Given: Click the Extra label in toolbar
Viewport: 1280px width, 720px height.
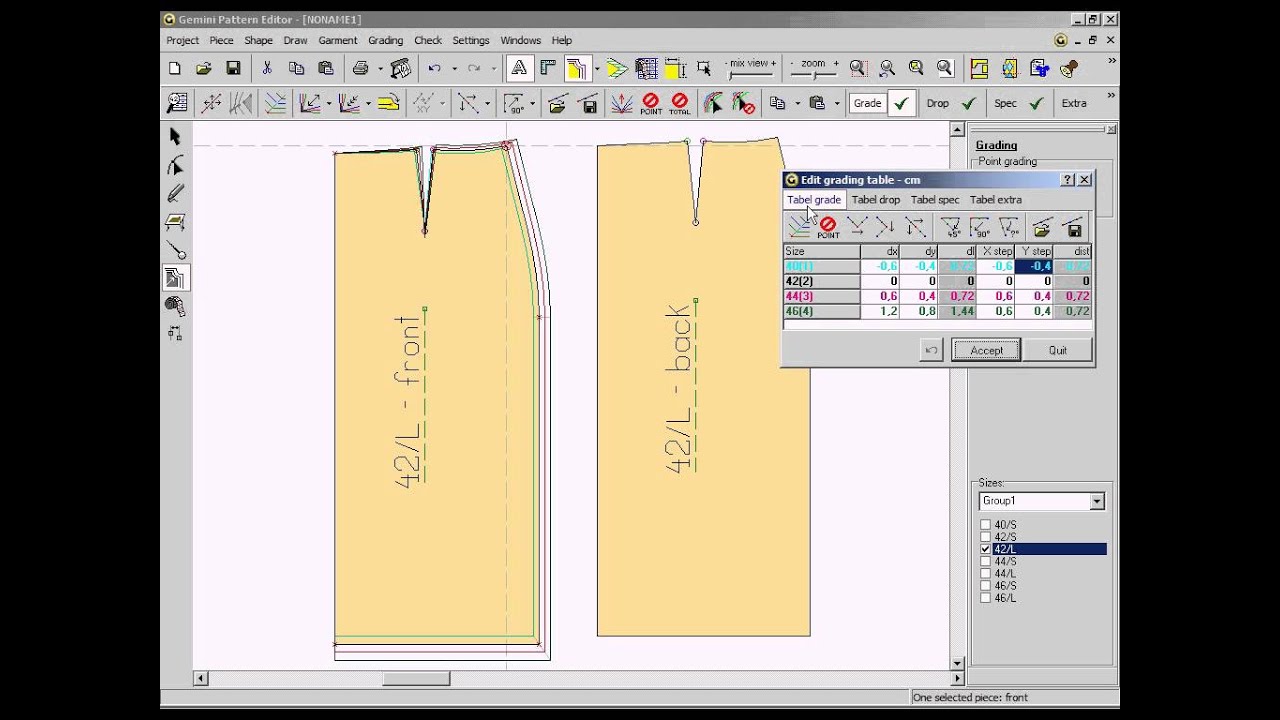Looking at the screenshot, I should tap(1074, 103).
